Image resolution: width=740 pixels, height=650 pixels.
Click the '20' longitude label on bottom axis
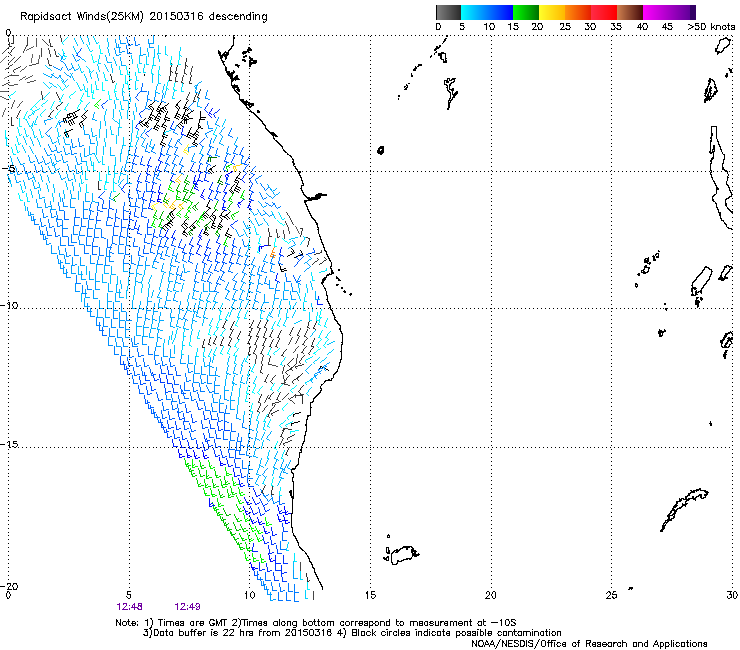pos(491,595)
